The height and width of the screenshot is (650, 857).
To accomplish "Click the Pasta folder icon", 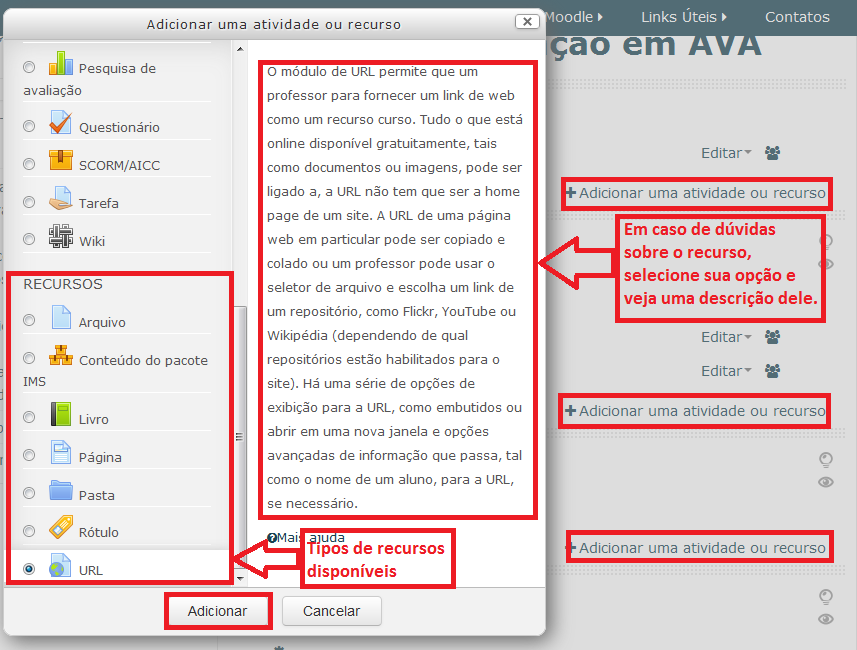I will [61, 493].
